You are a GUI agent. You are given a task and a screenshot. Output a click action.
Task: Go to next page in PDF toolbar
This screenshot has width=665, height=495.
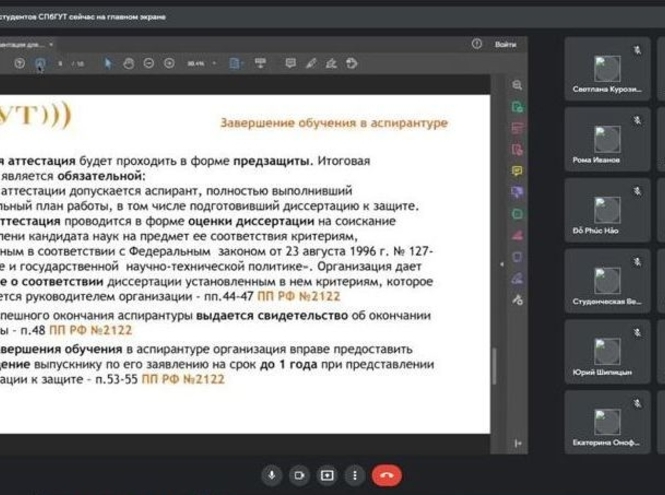[x=40, y=64]
